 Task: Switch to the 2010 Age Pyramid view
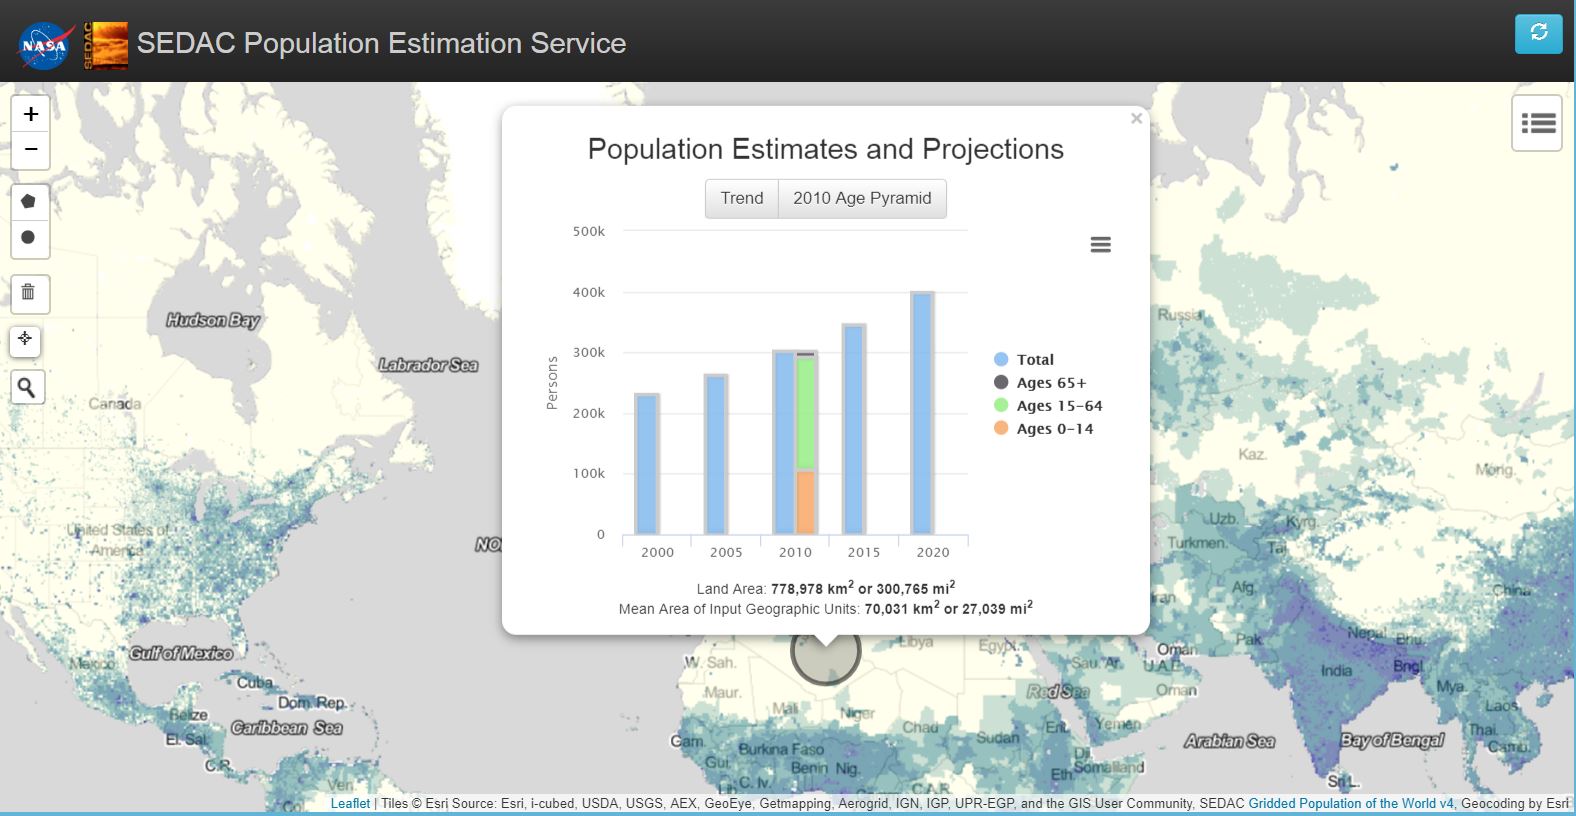tap(862, 198)
